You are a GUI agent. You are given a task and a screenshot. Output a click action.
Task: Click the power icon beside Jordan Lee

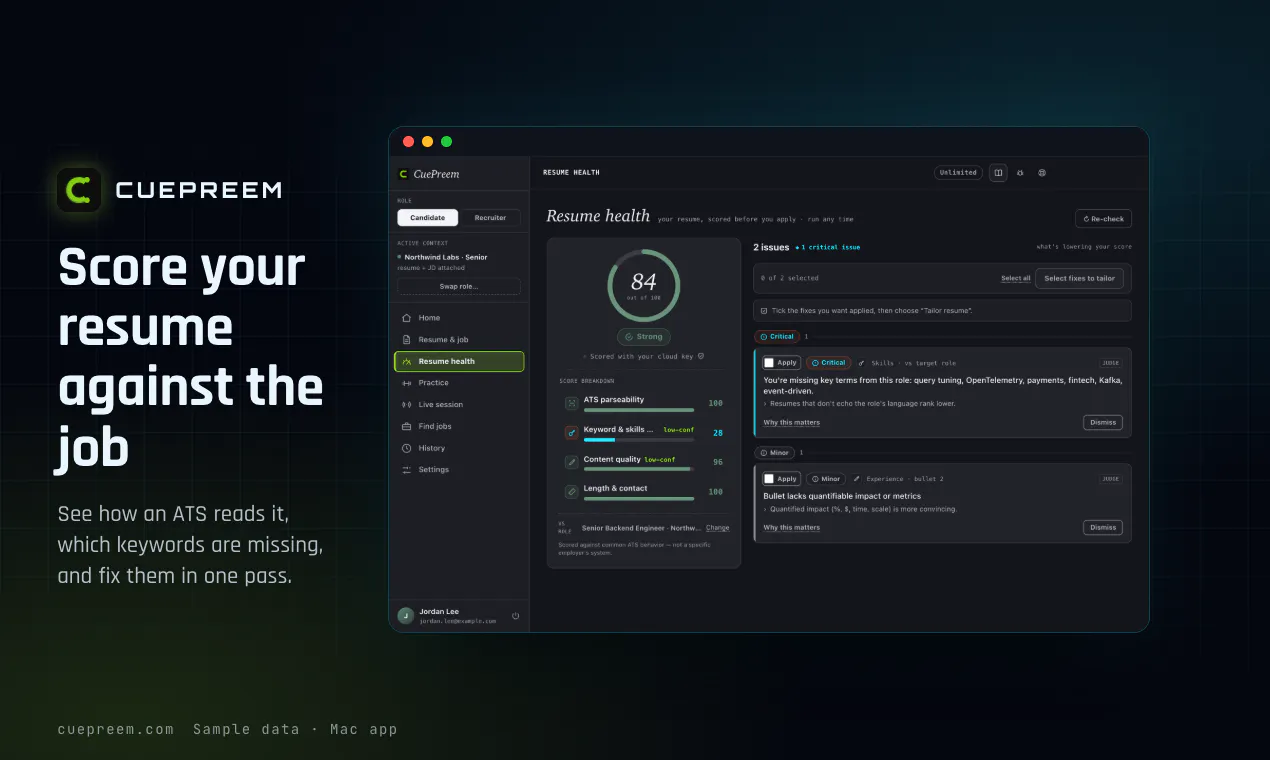click(x=516, y=616)
